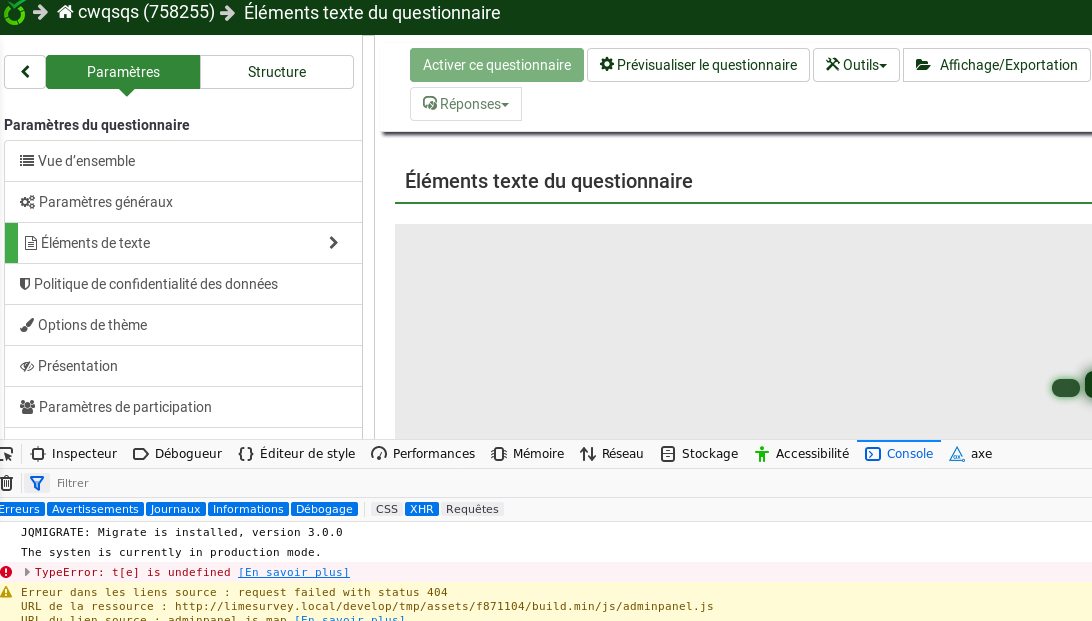This screenshot has height=621, width=1092.
Task: Collapse sidebar with left chevron button
Action: point(25,72)
